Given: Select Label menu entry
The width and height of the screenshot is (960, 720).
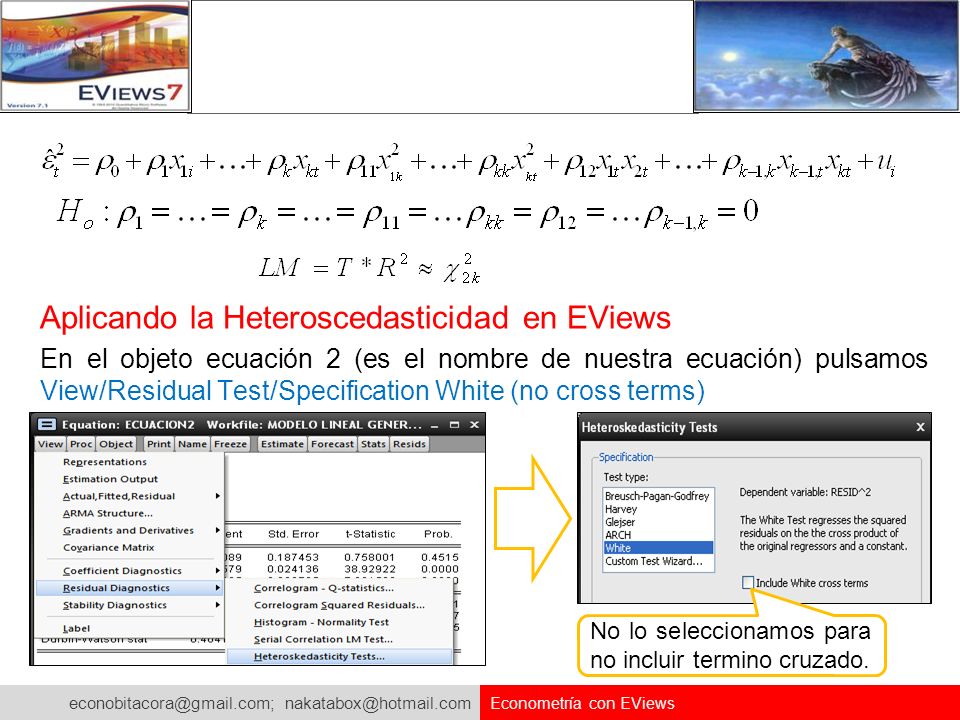Looking at the screenshot, I should (130, 628).
